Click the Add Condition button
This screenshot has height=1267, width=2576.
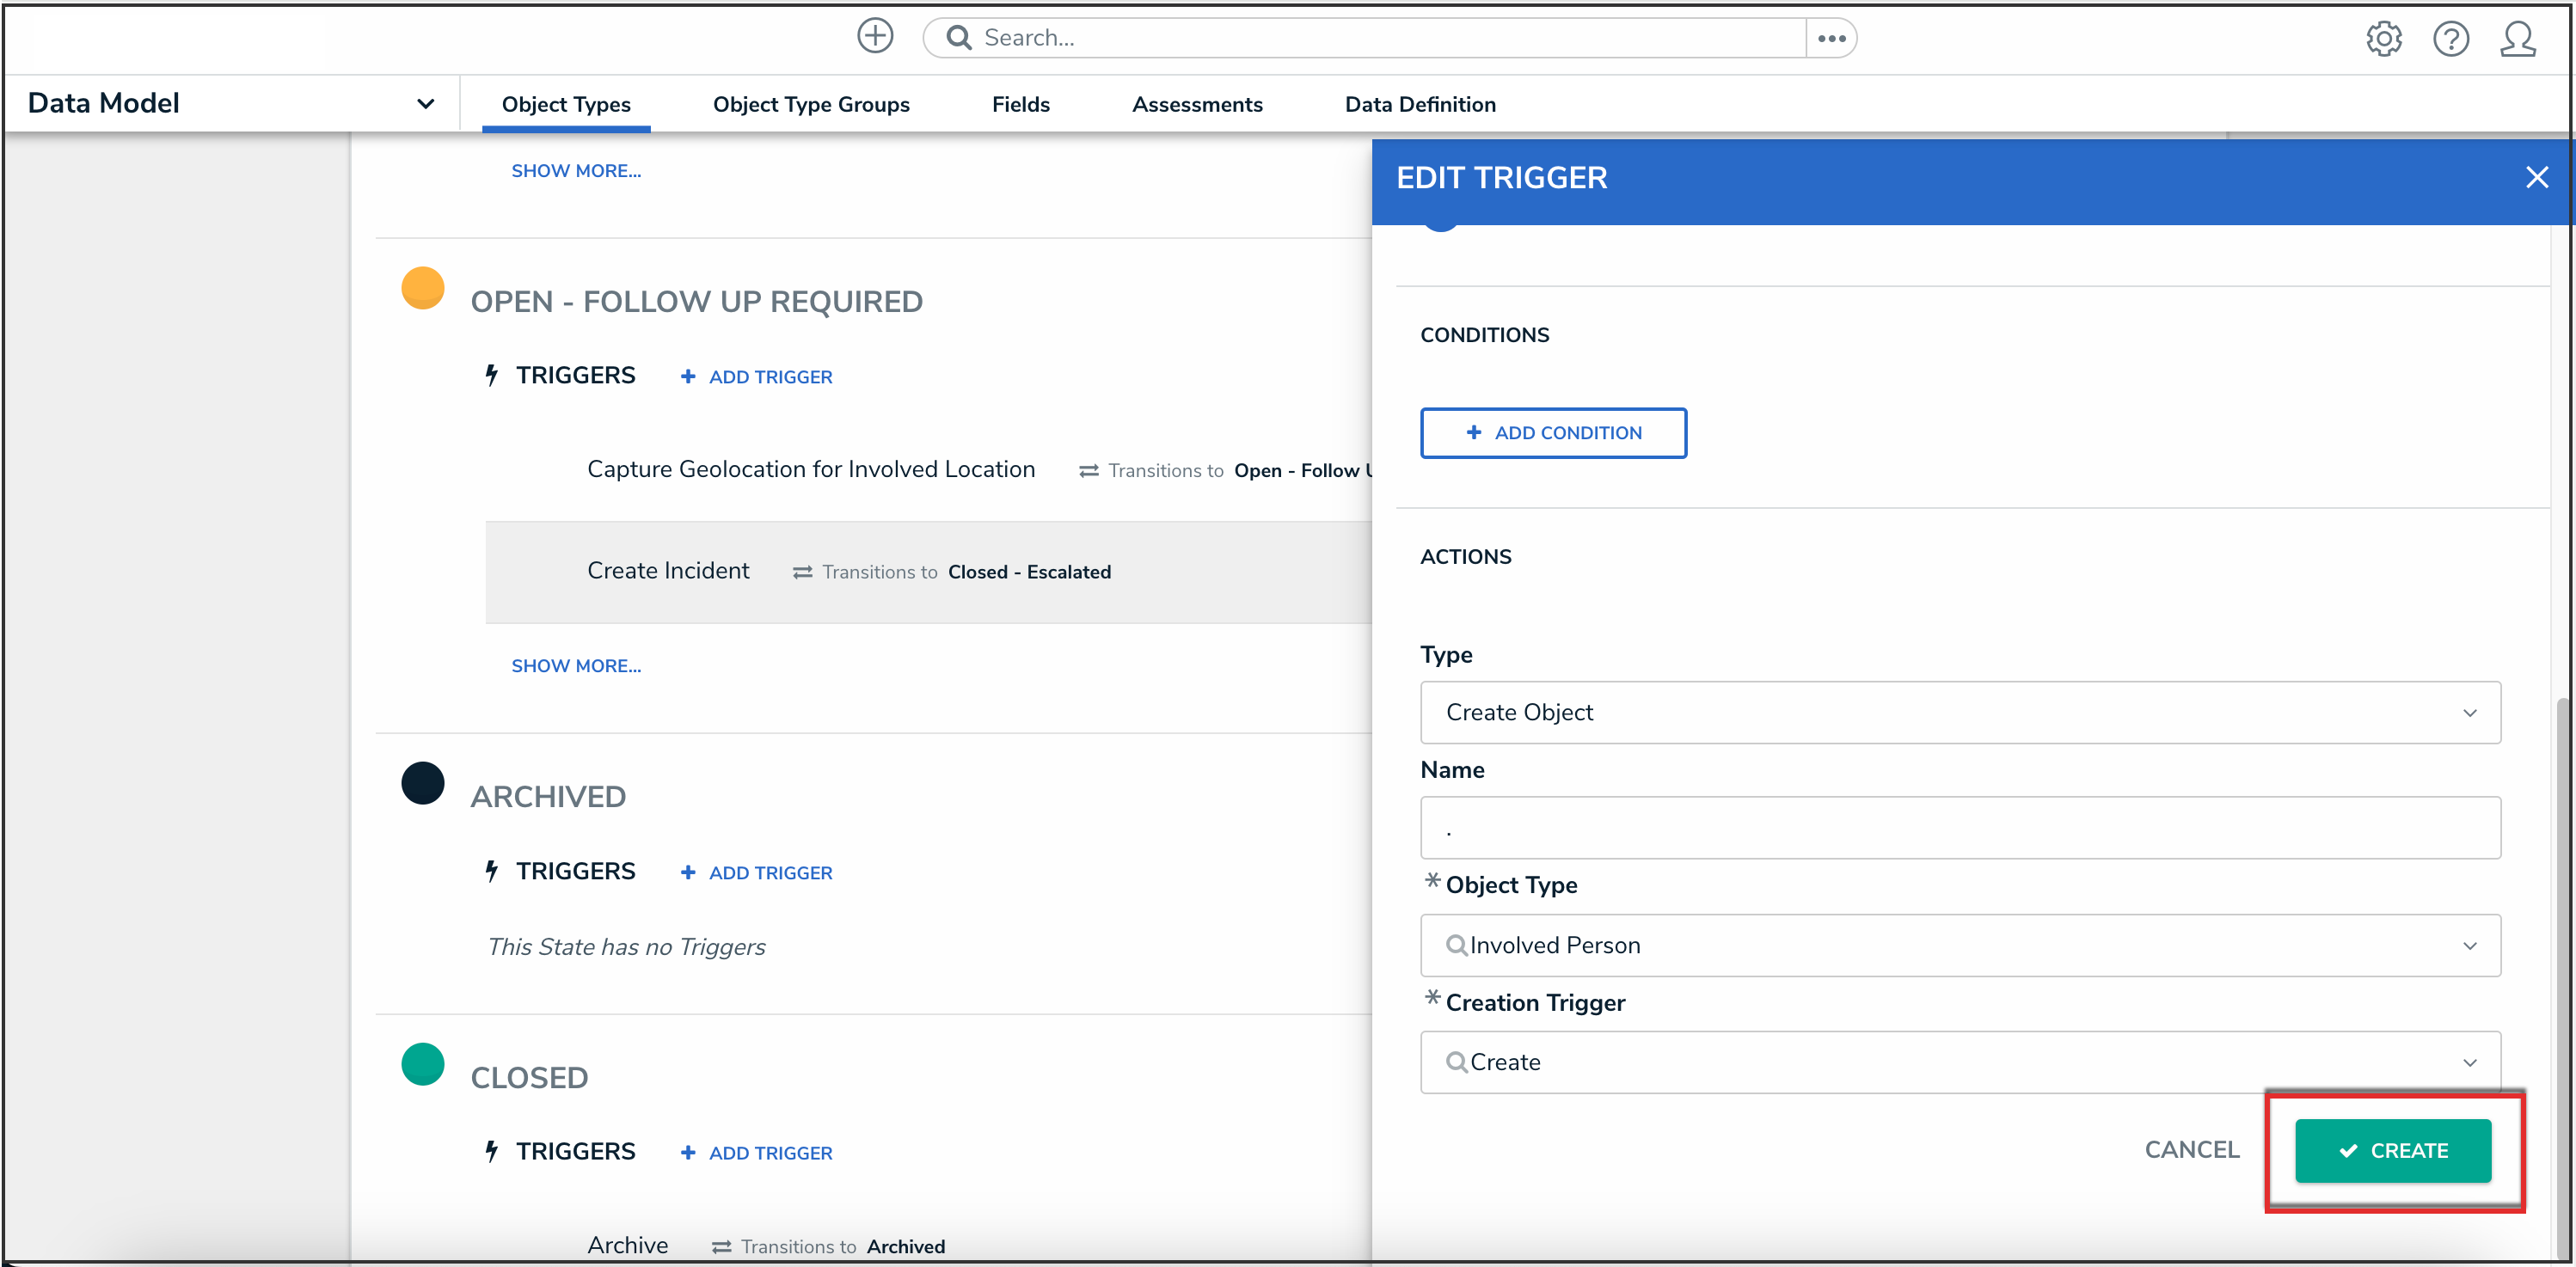tap(1553, 433)
